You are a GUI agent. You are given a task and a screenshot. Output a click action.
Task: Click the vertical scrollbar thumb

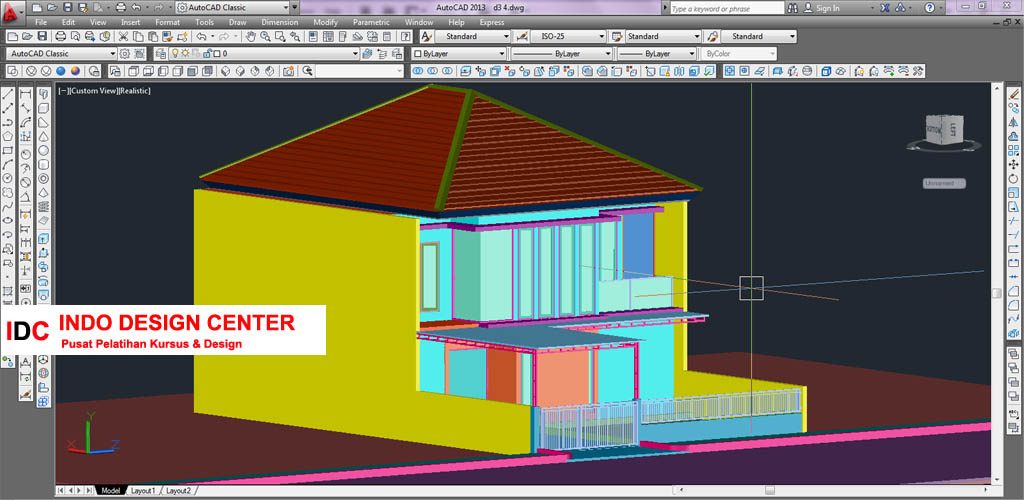coord(995,292)
